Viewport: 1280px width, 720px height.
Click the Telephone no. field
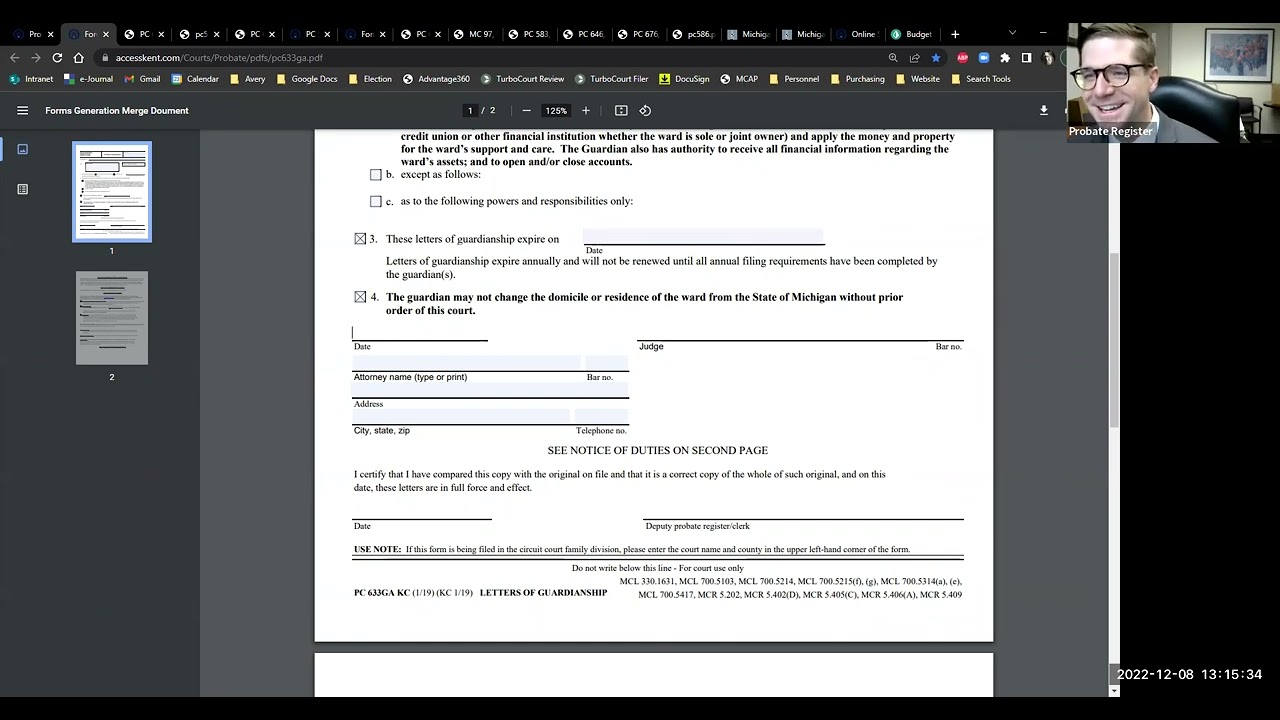coord(602,416)
